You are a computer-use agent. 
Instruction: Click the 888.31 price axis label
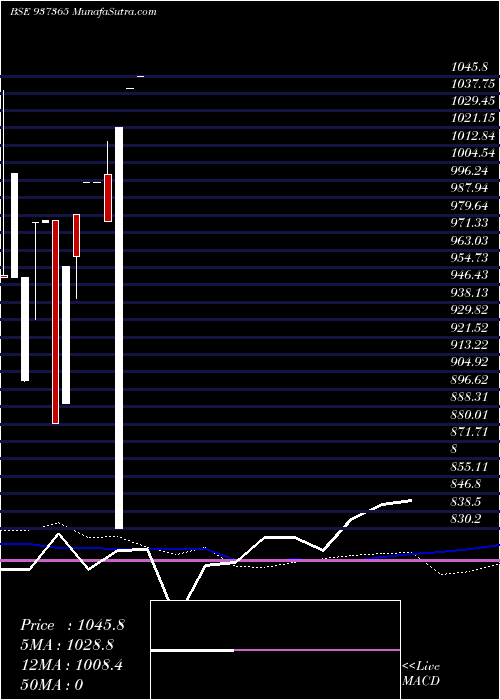click(x=470, y=397)
